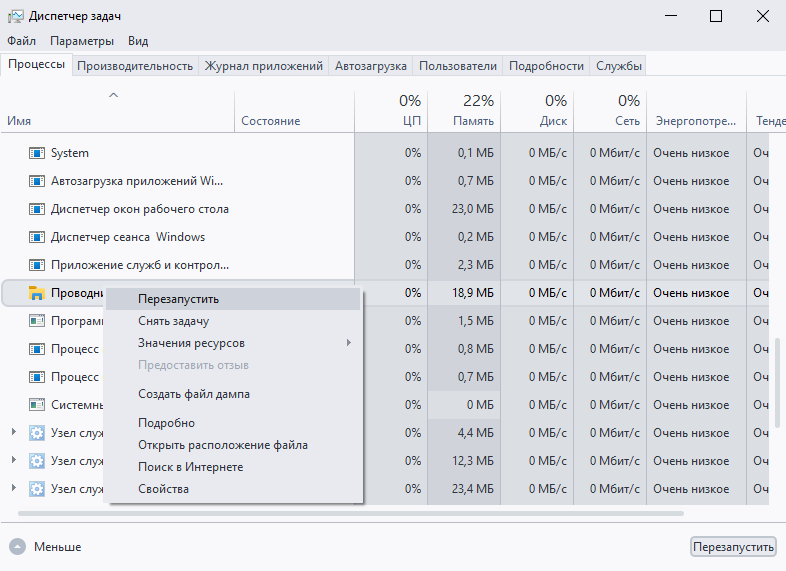
Task: Choose Перезапустить in the context menu
Action: point(233,299)
